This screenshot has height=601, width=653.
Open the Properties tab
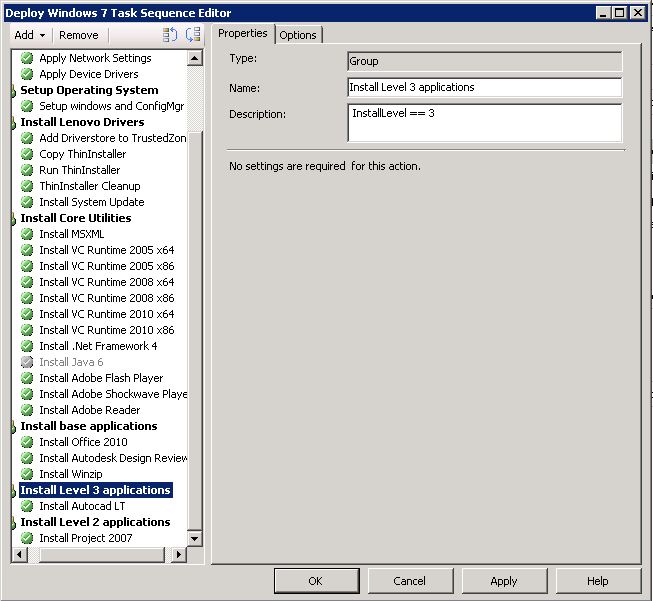click(243, 34)
